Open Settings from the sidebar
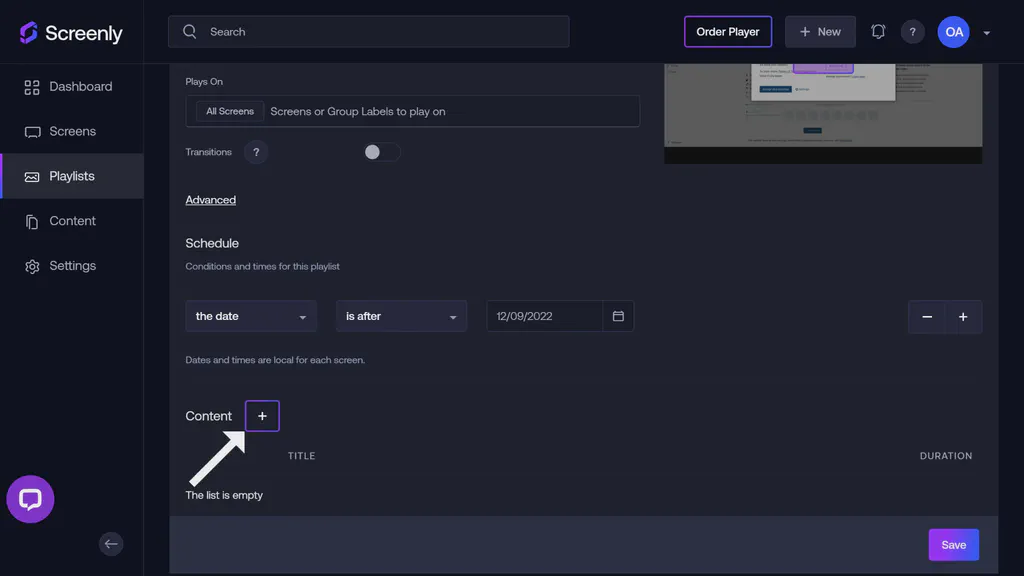The image size is (1024, 576). point(72,265)
